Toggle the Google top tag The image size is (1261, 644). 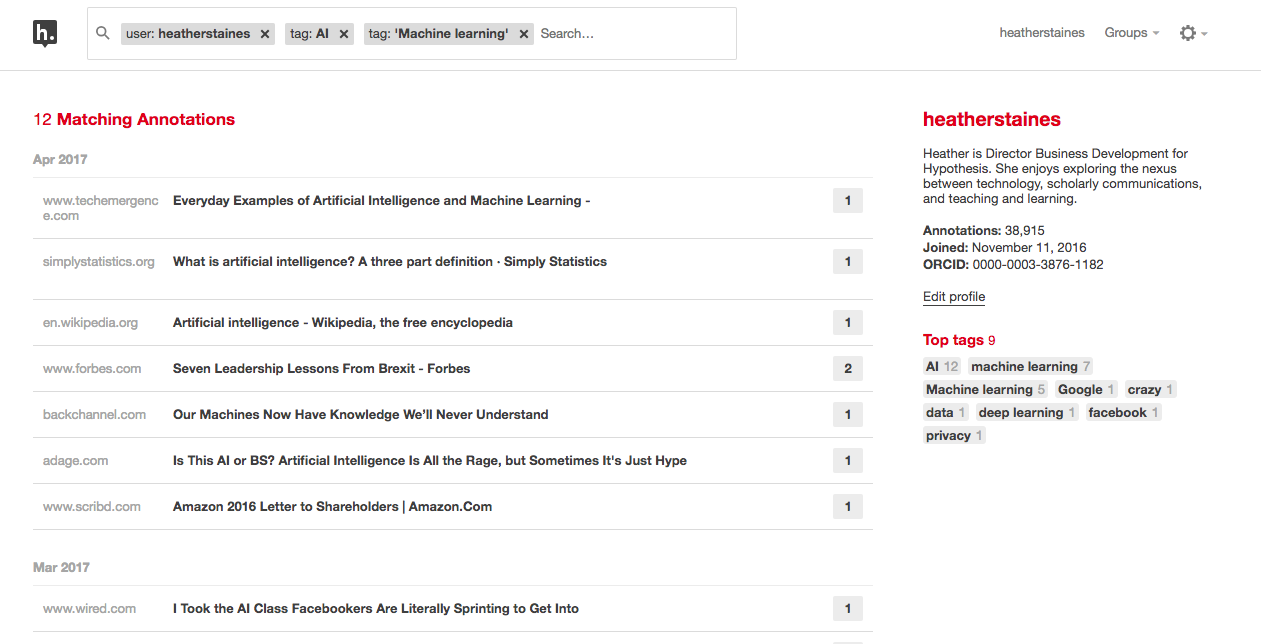coord(1085,390)
